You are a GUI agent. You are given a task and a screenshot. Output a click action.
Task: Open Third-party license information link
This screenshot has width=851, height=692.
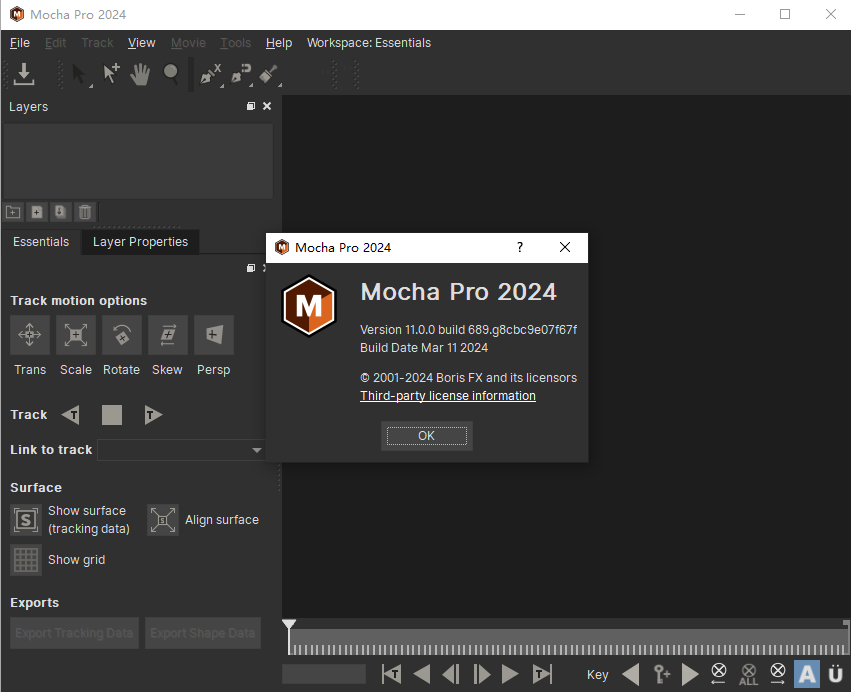447,396
